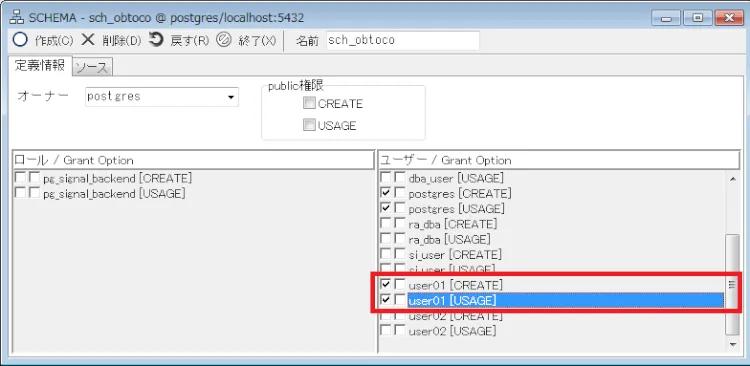Viewport: 750px width, 366px height.
Task: Minimize the SCHEMA window
Action: (x=667, y=19)
